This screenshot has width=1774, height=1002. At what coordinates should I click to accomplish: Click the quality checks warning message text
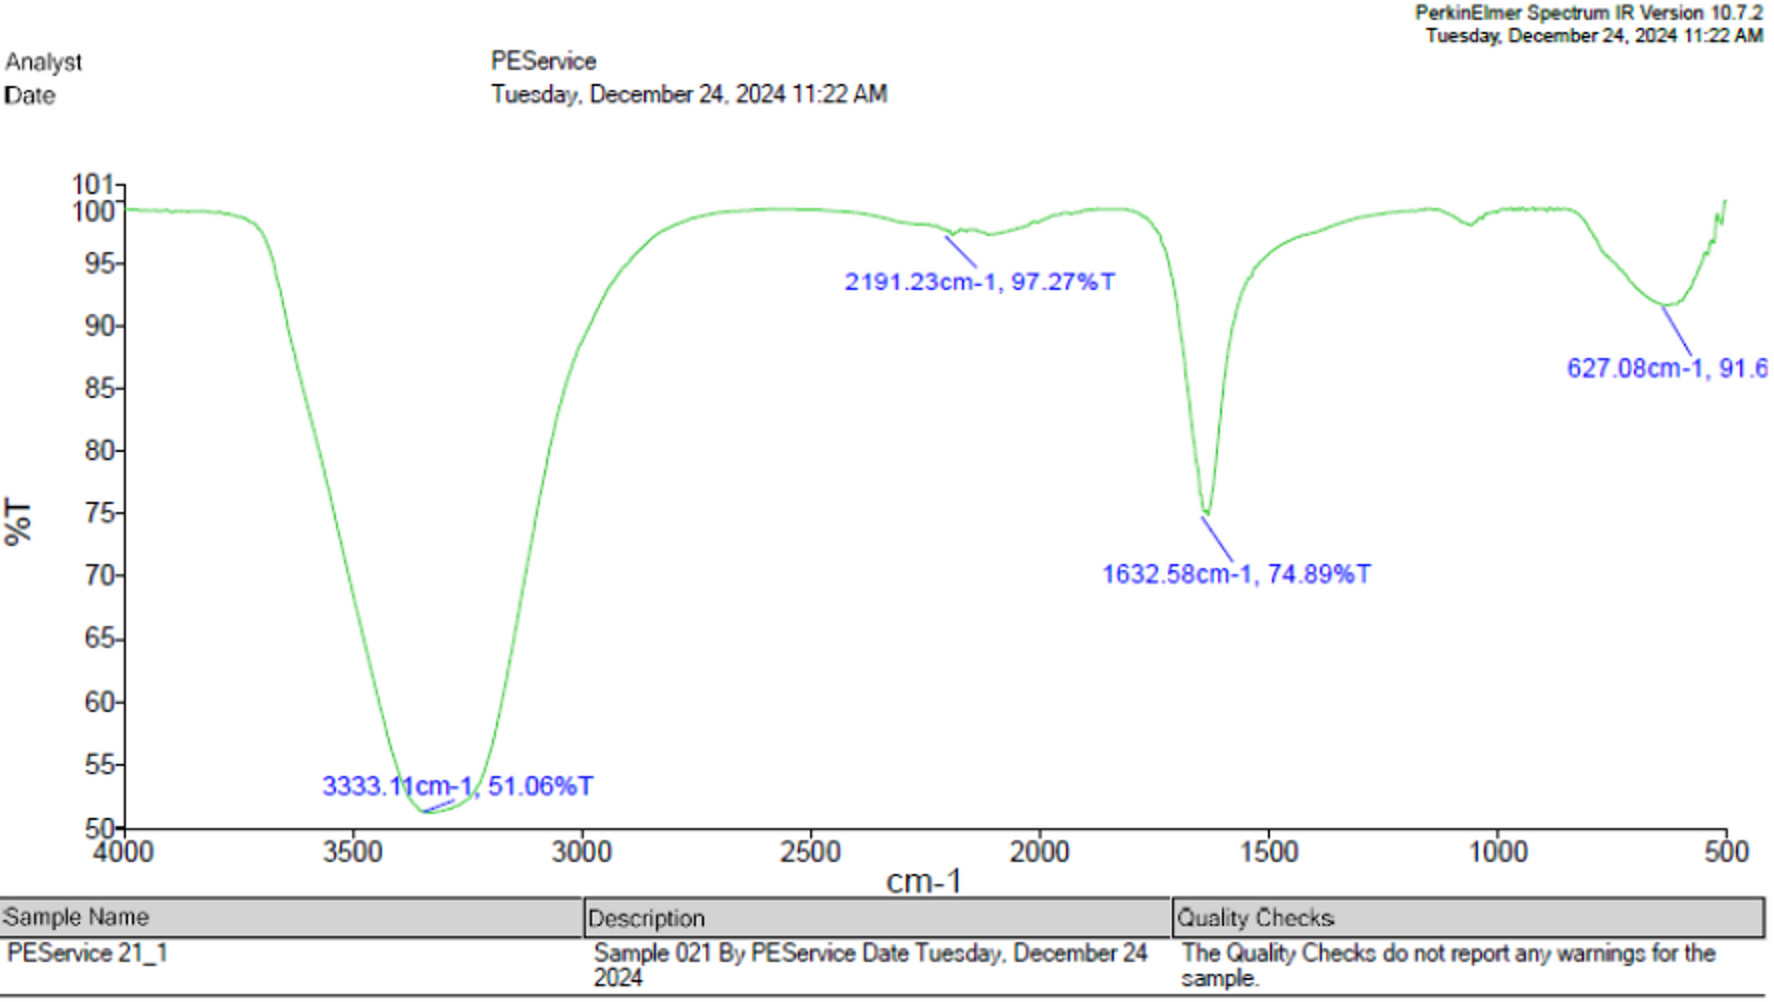(1447, 965)
